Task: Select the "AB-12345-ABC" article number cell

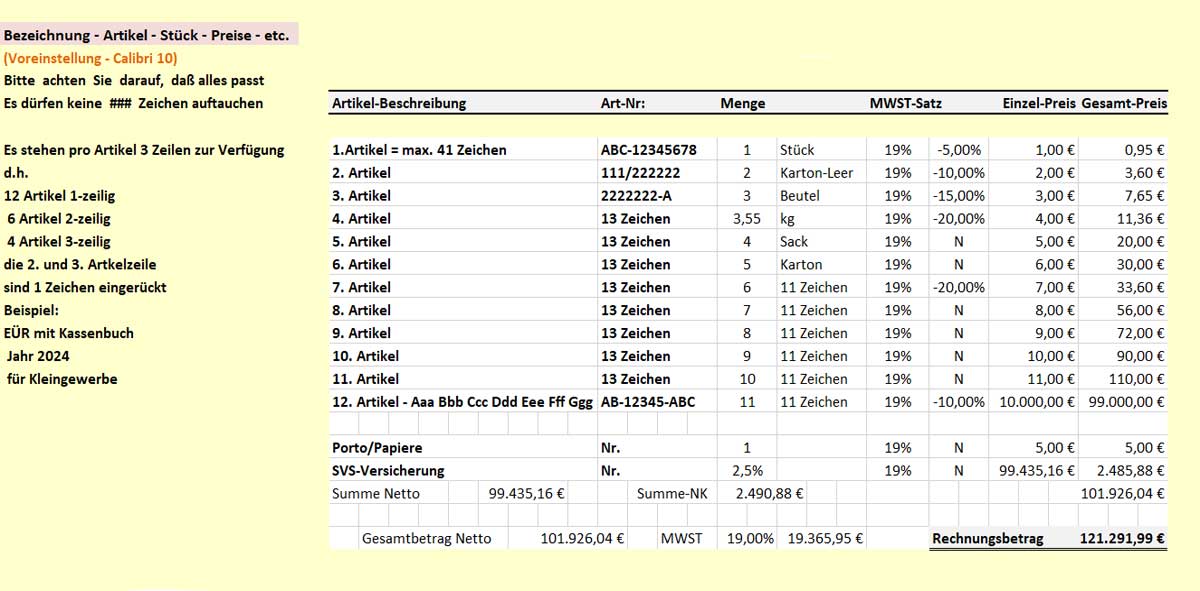Action: (647, 402)
